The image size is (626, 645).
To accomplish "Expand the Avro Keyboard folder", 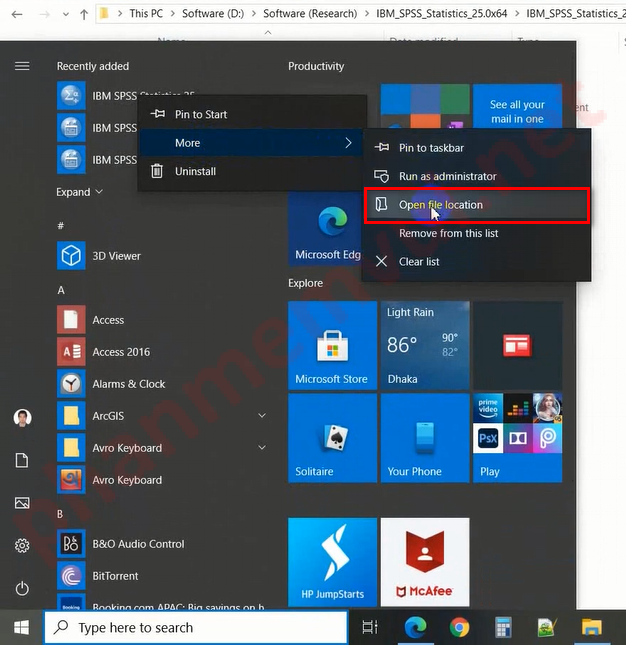I will (x=262, y=448).
